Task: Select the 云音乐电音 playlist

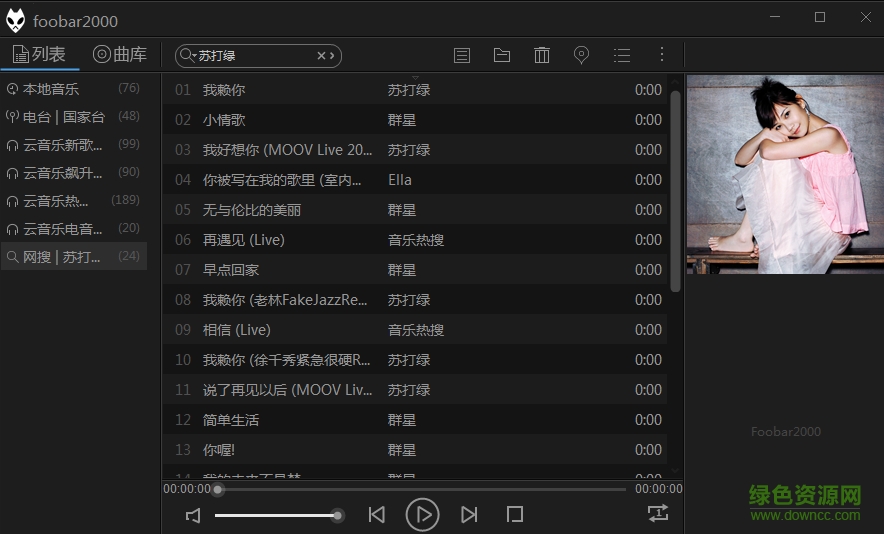Action: [74, 228]
